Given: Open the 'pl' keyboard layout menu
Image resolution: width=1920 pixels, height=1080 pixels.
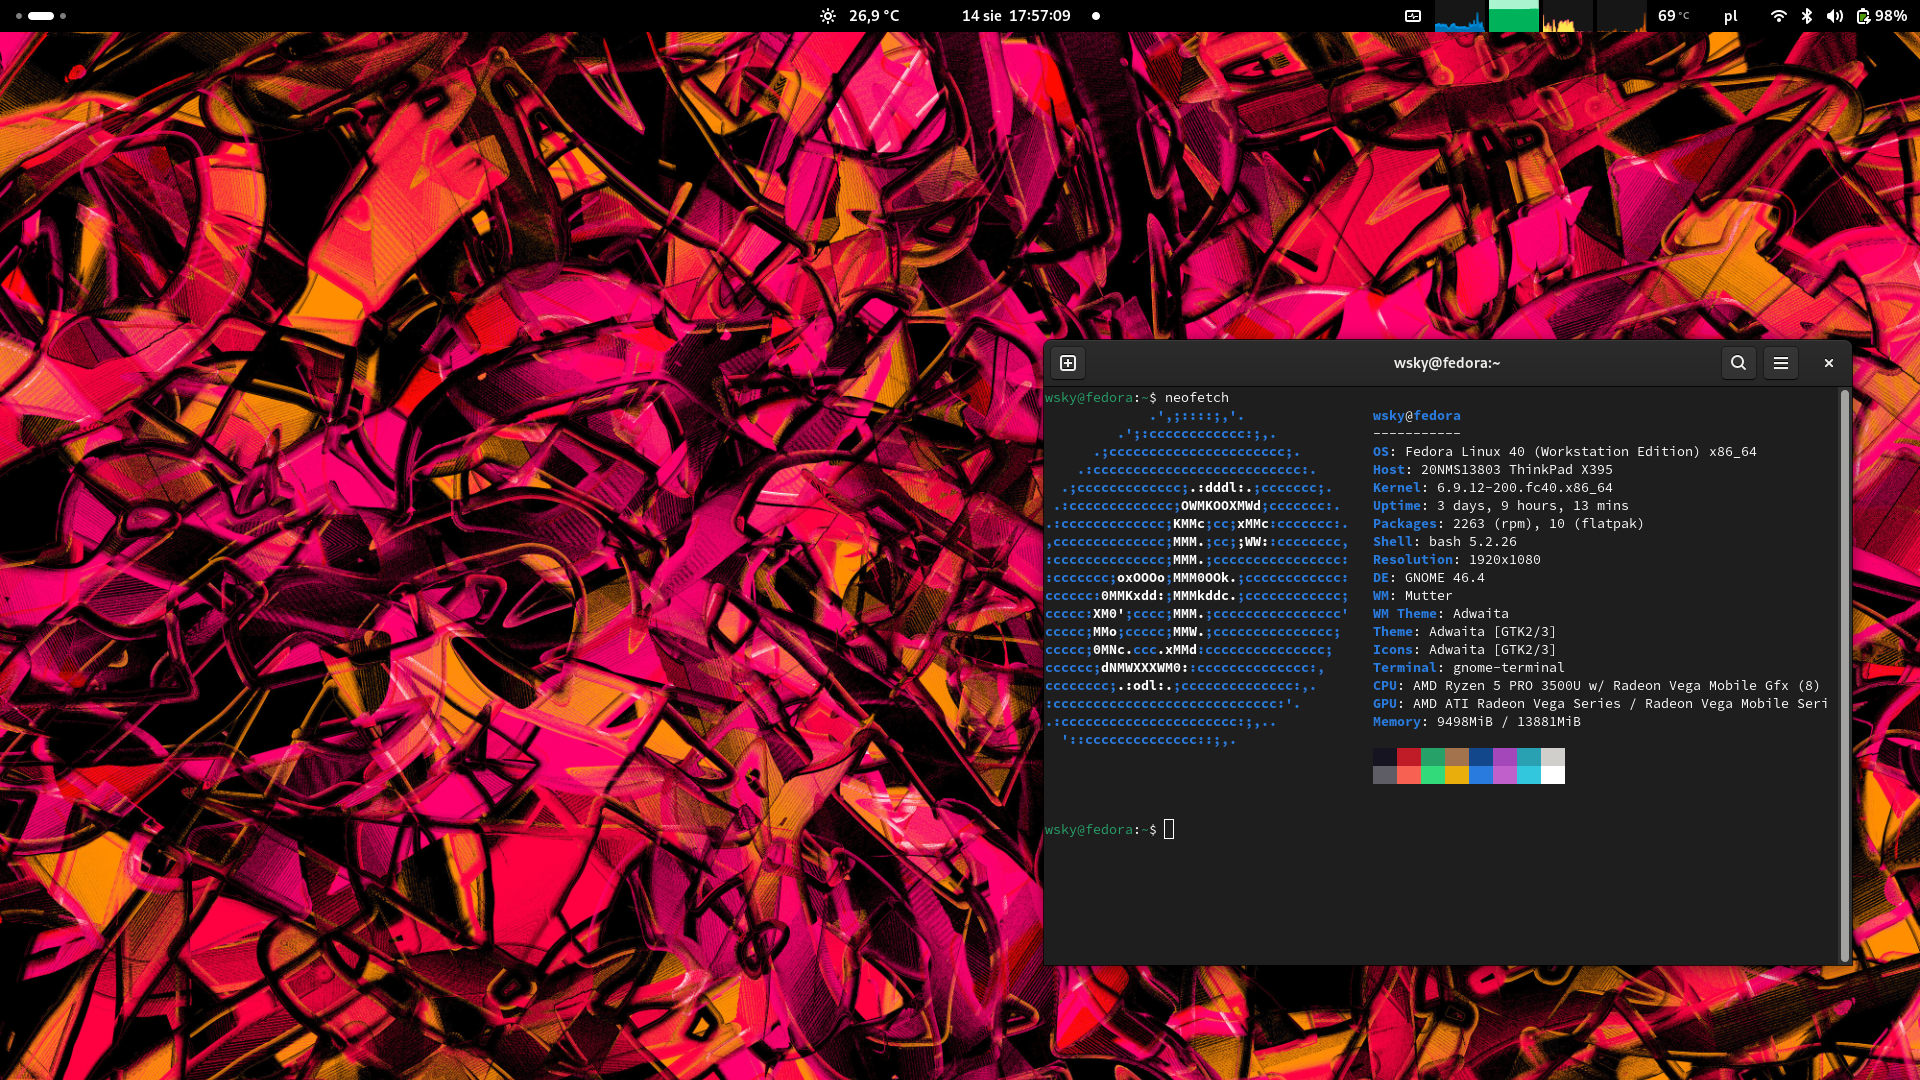Looking at the screenshot, I should 1730,16.
